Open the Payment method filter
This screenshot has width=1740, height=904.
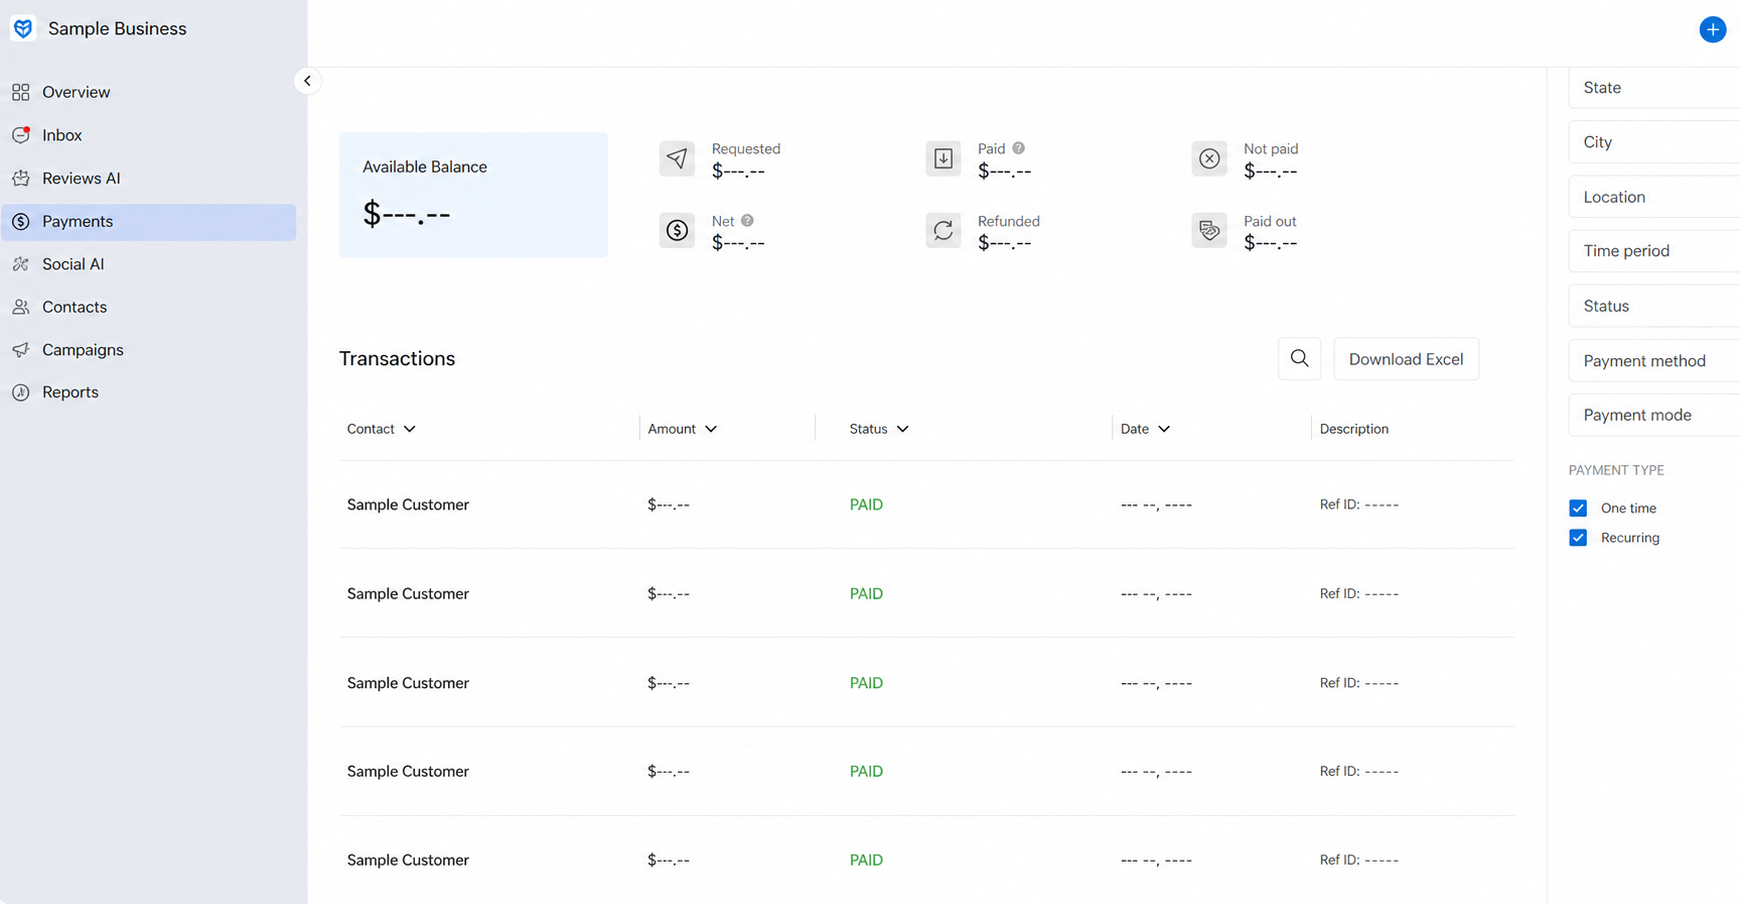pyautogui.click(x=1654, y=361)
